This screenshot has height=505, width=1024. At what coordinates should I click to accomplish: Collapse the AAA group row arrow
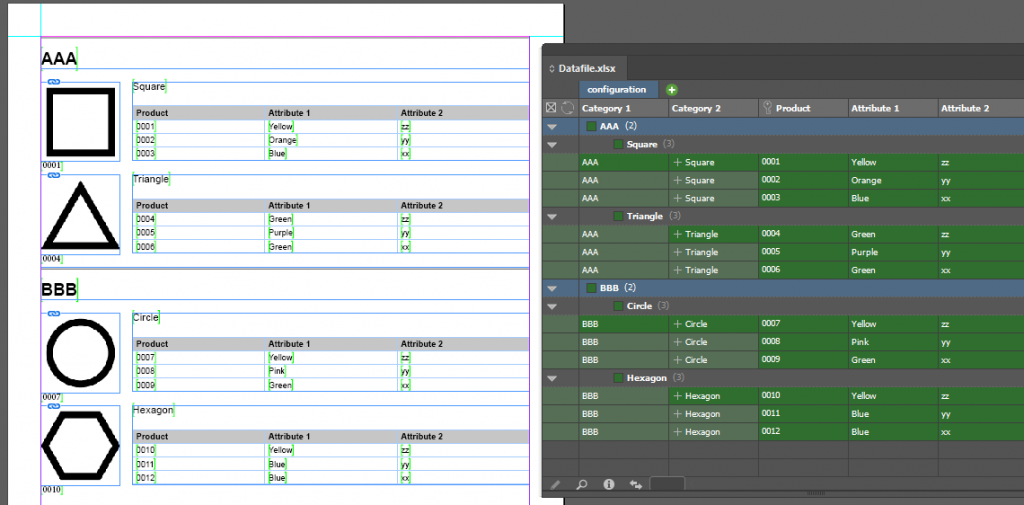click(x=551, y=127)
